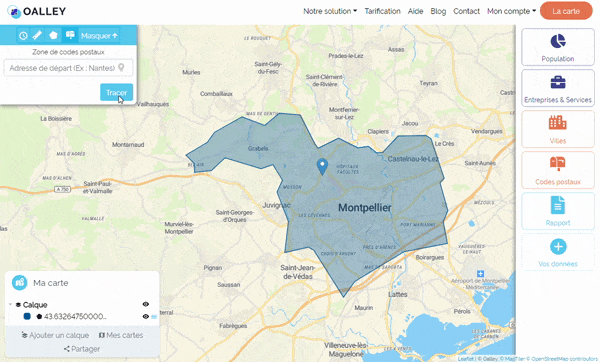This screenshot has height=362, width=600.
Task: Select the postal codes zone tool icon
Action: tap(70, 36)
